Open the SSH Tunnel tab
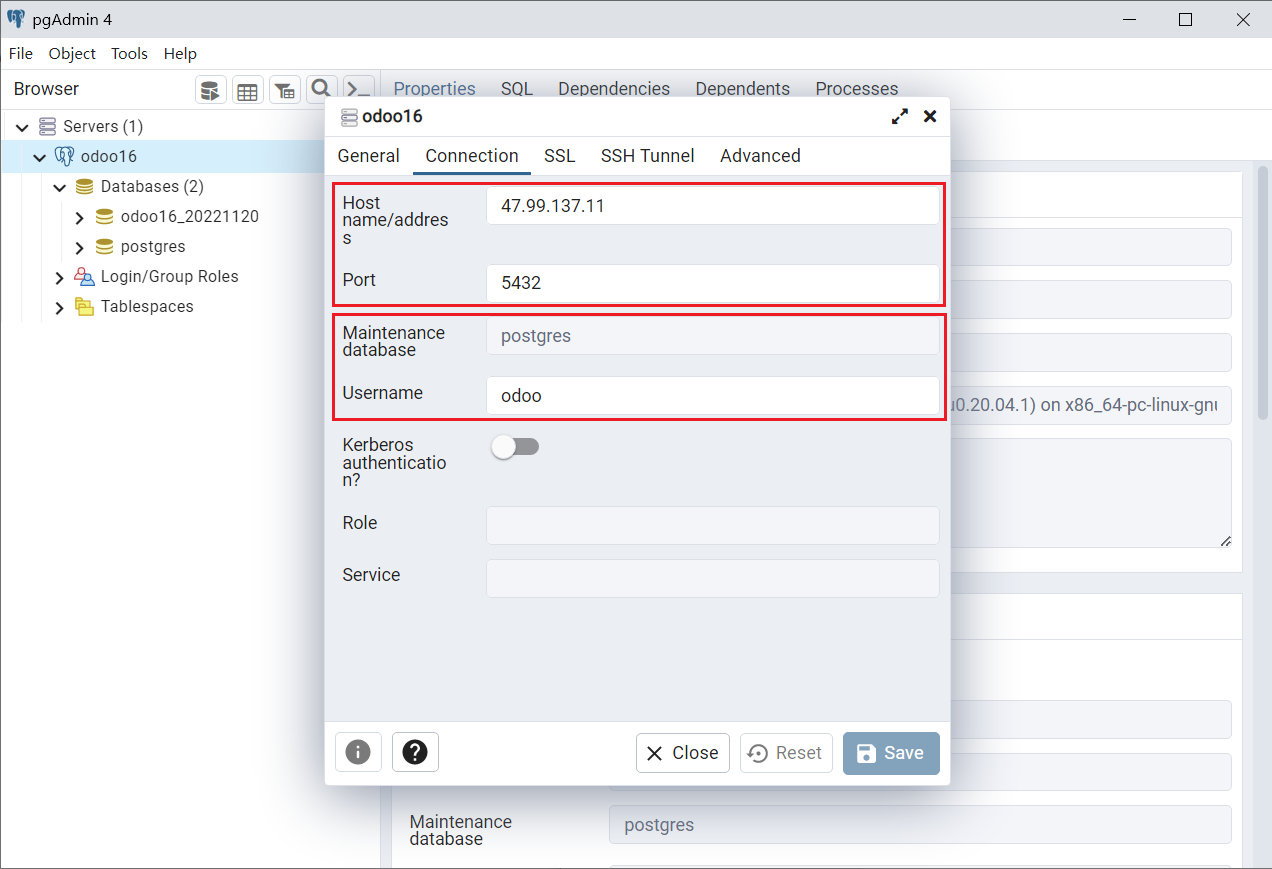Viewport: 1272px width, 869px height. 647,156
